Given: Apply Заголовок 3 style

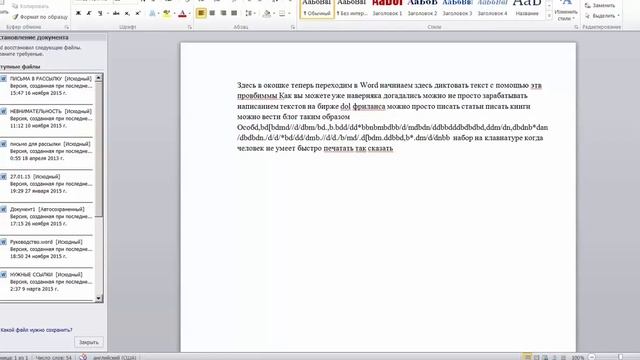Looking at the screenshot, I should [457, 8].
